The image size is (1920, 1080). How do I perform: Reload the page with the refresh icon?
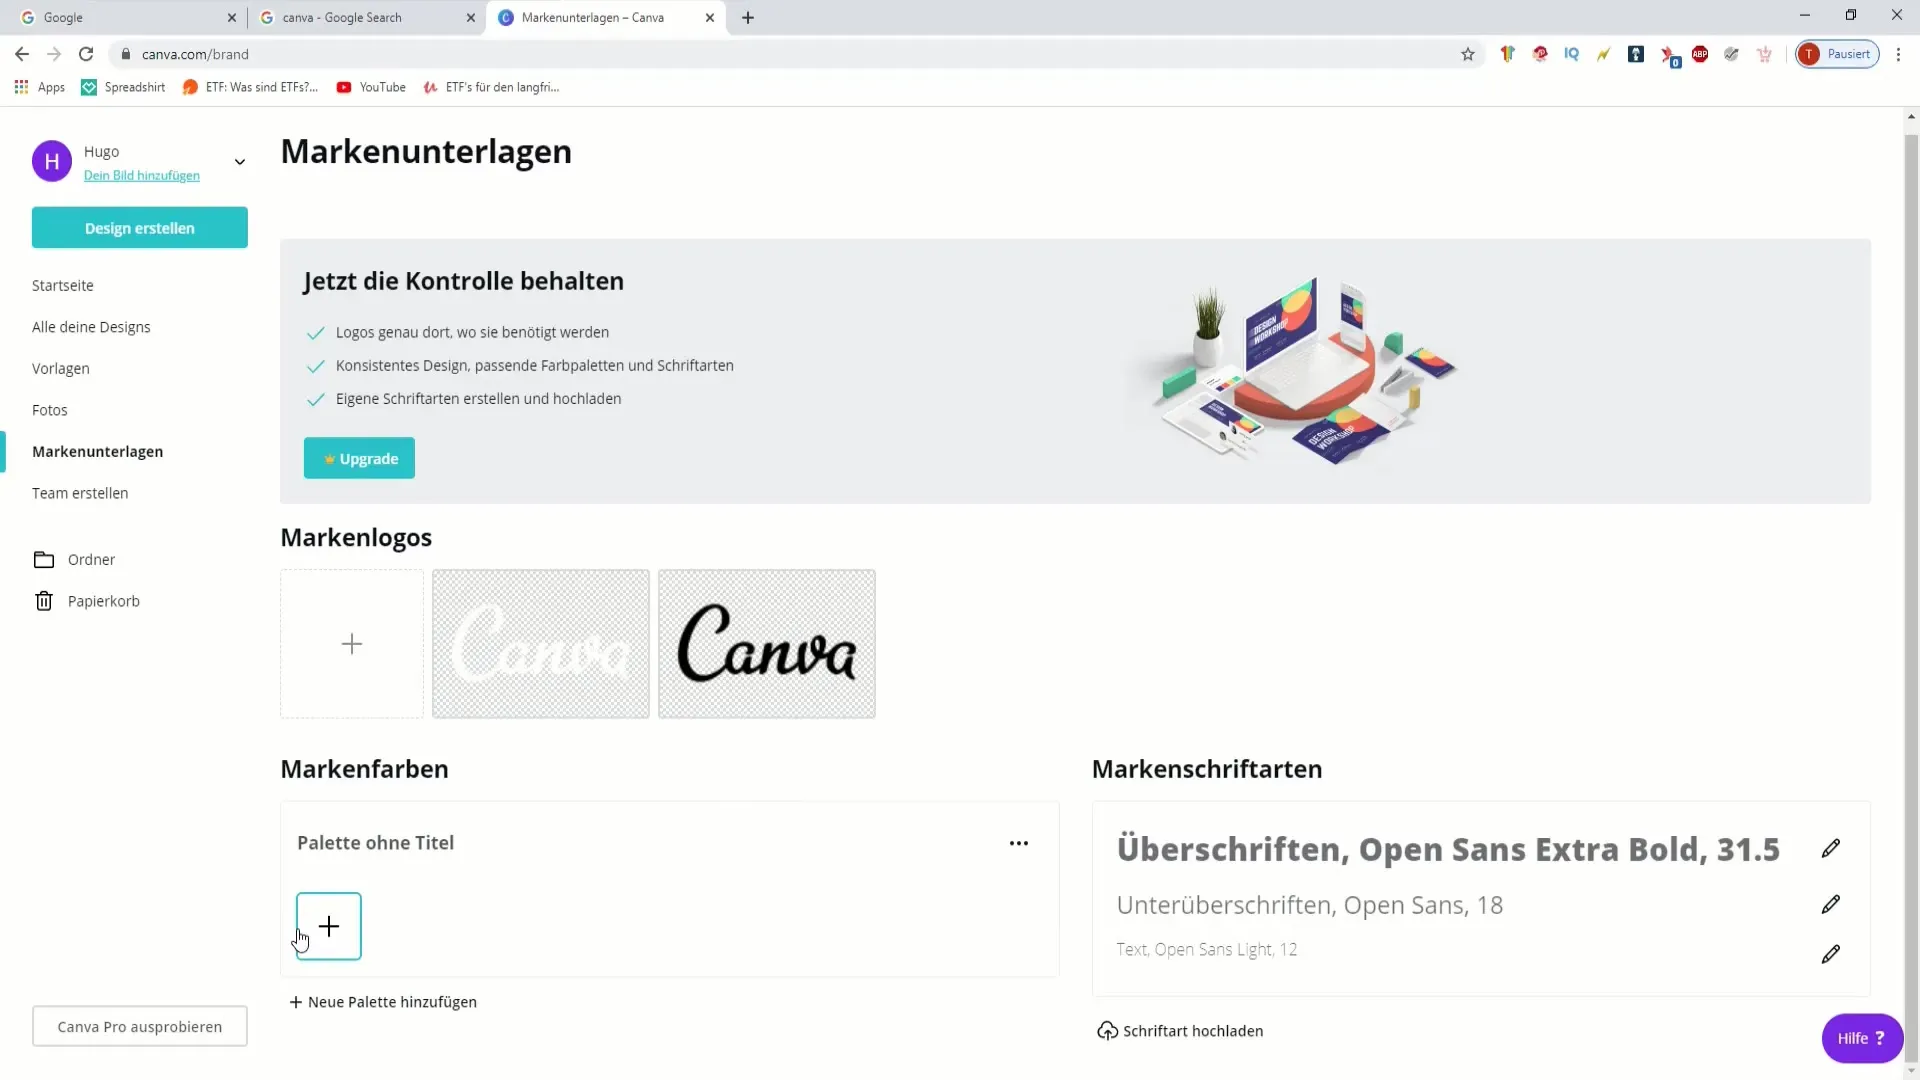pyautogui.click(x=86, y=54)
